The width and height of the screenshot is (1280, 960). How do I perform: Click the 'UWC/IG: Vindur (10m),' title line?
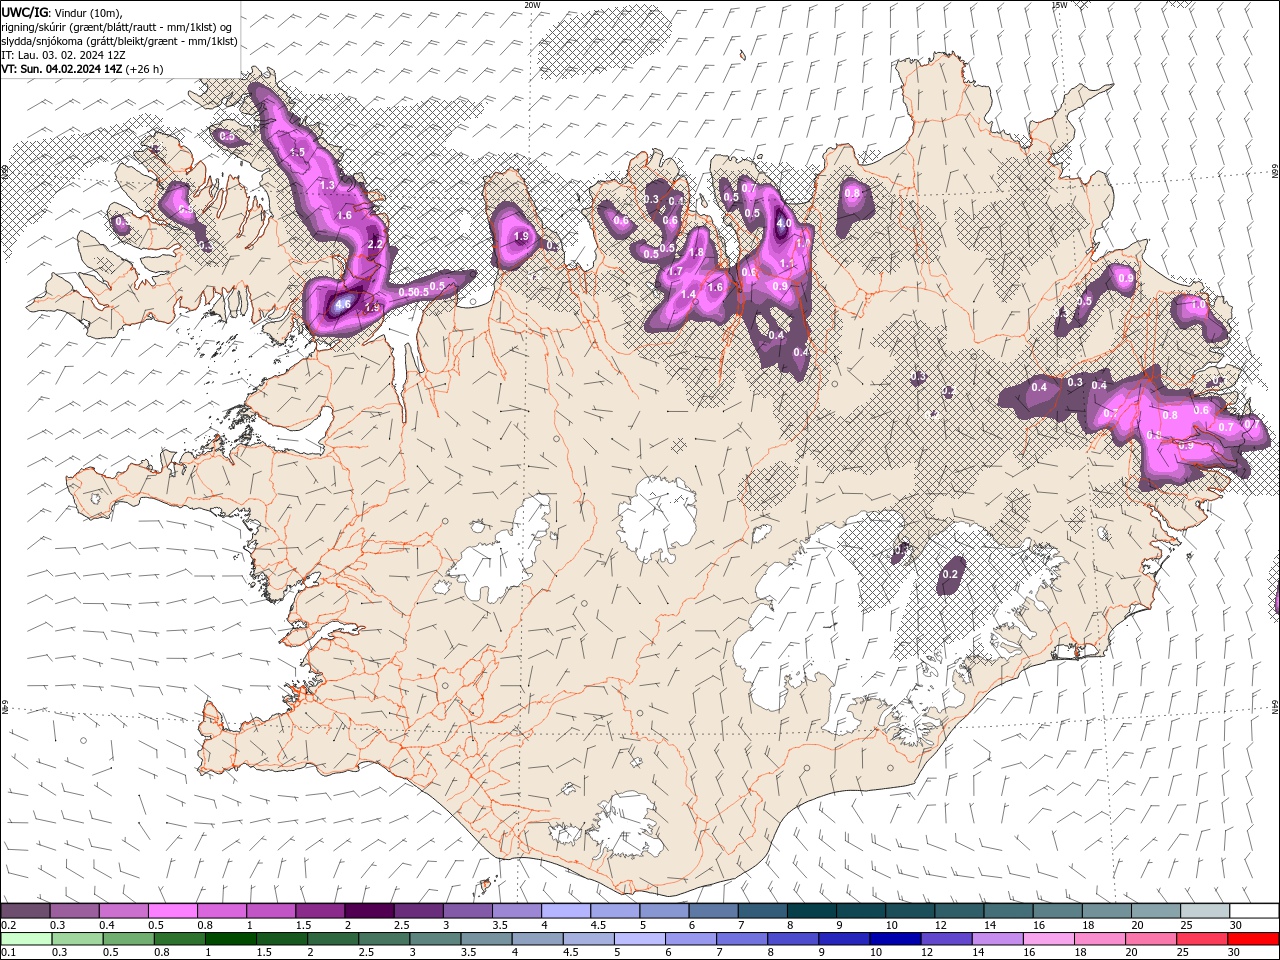pos(62,12)
